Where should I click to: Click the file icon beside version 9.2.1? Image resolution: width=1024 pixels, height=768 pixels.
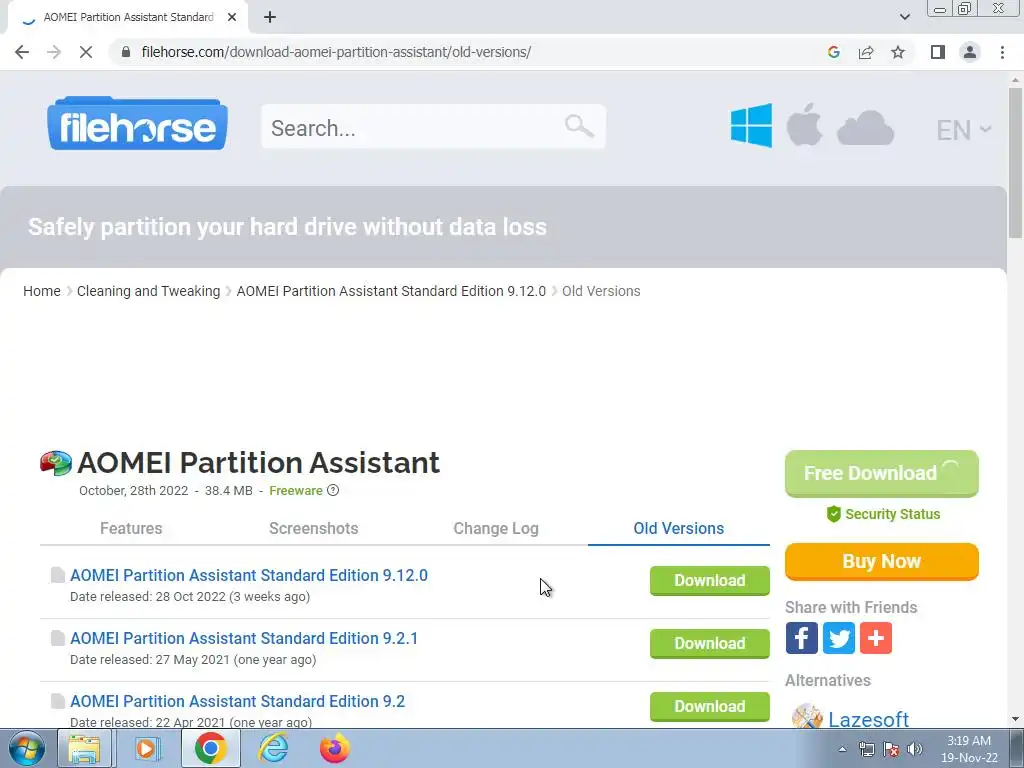coord(57,637)
